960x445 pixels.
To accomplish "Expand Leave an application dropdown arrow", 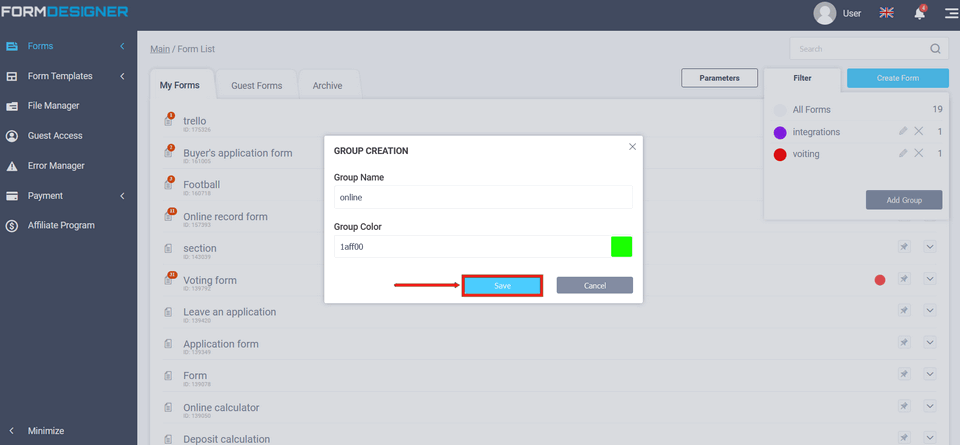I will pos(929,310).
